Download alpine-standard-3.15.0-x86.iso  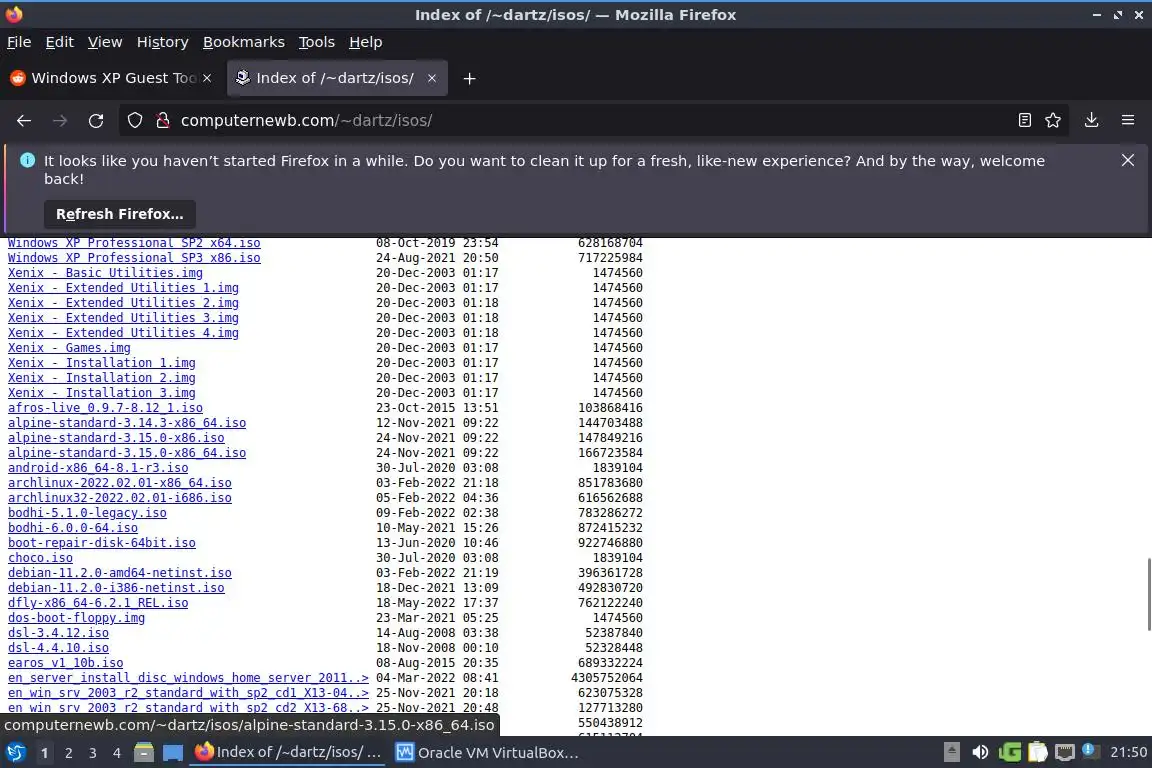(x=116, y=438)
